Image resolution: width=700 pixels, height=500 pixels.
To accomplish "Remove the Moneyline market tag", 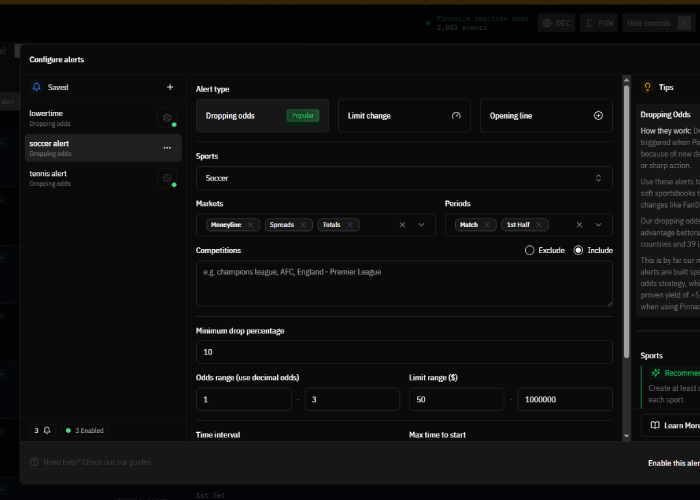I will click(250, 225).
